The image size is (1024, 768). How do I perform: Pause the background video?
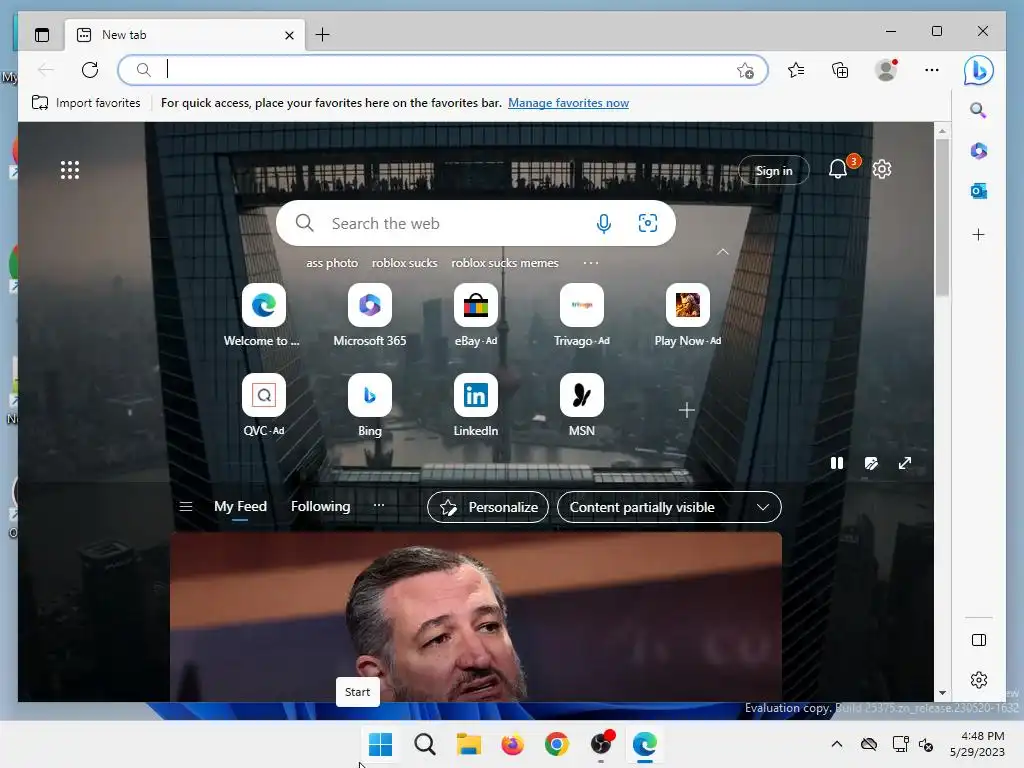pyautogui.click(x=837, y=463)
